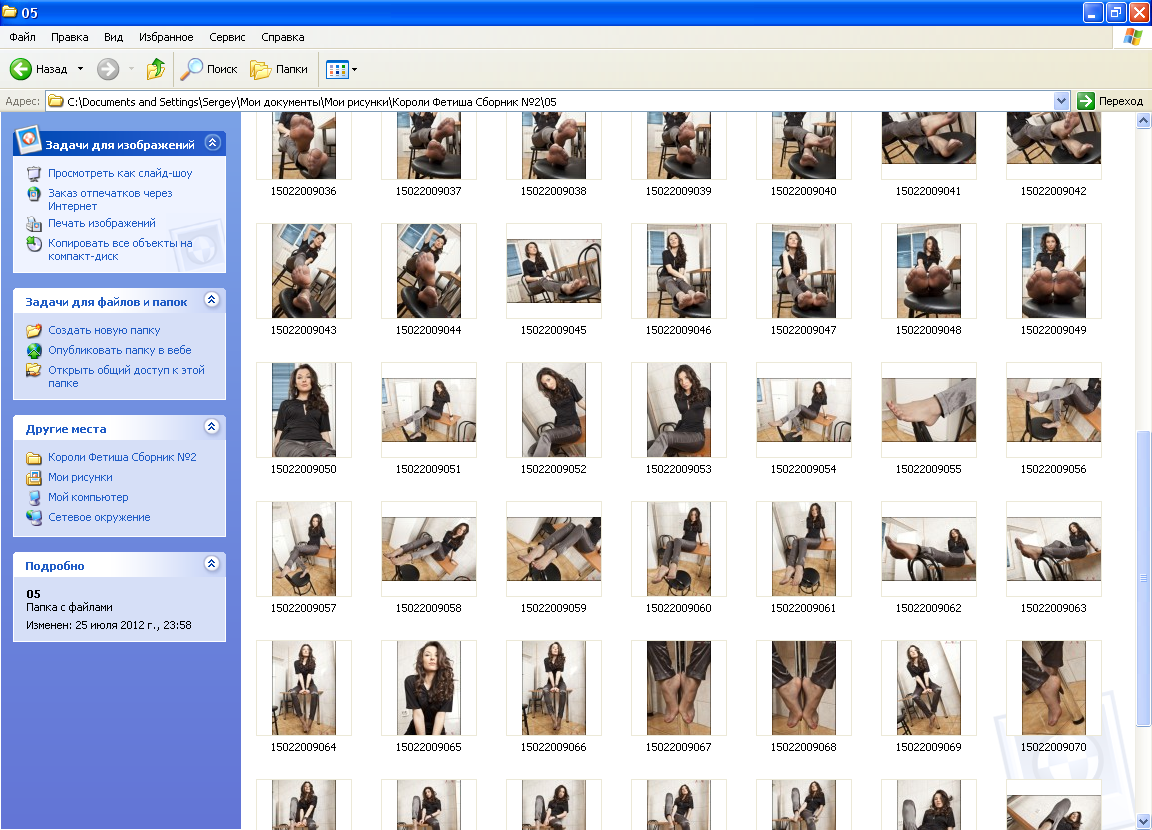Select thumbnail 15022009065
Viewport: 1152px width, 830px height.
(x=428, y=688)
